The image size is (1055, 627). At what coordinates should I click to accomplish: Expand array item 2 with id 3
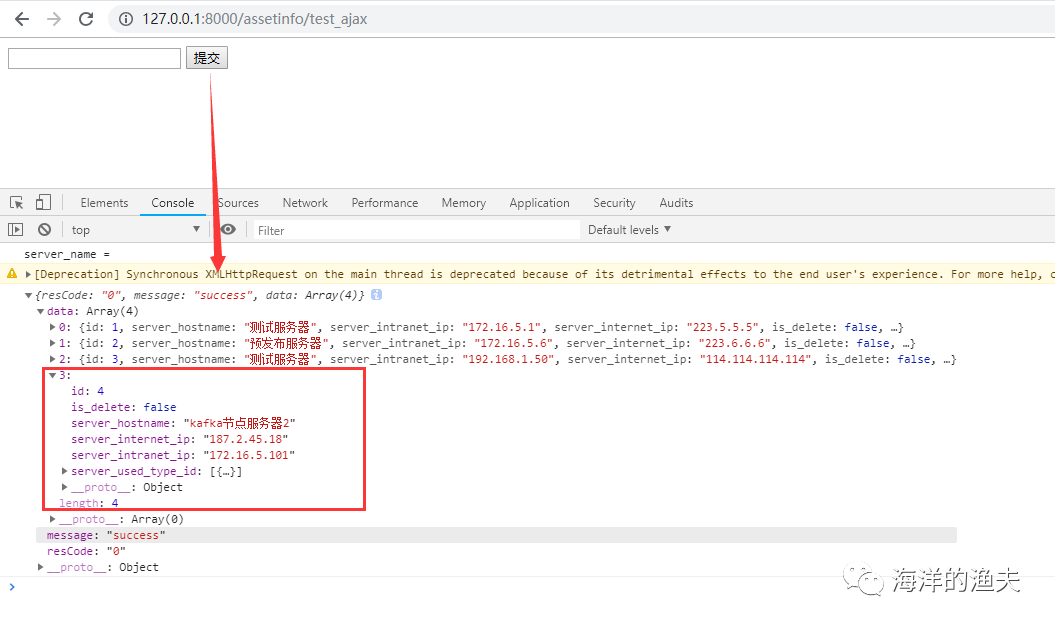click(x=52, y=359)
